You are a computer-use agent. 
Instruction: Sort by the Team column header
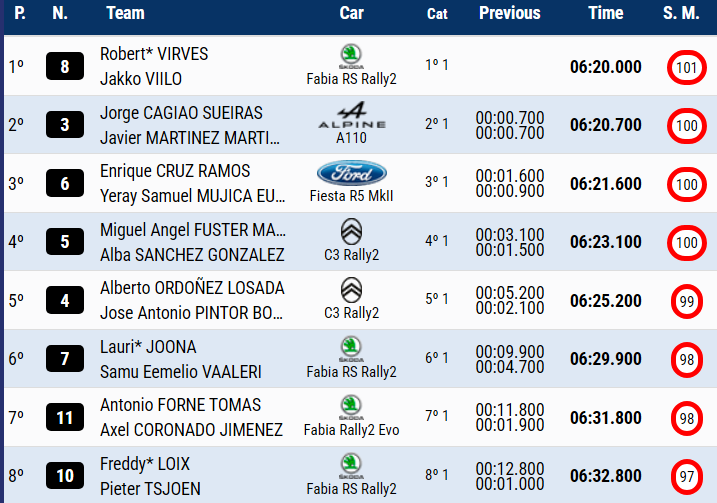click(x=125, y=13)
